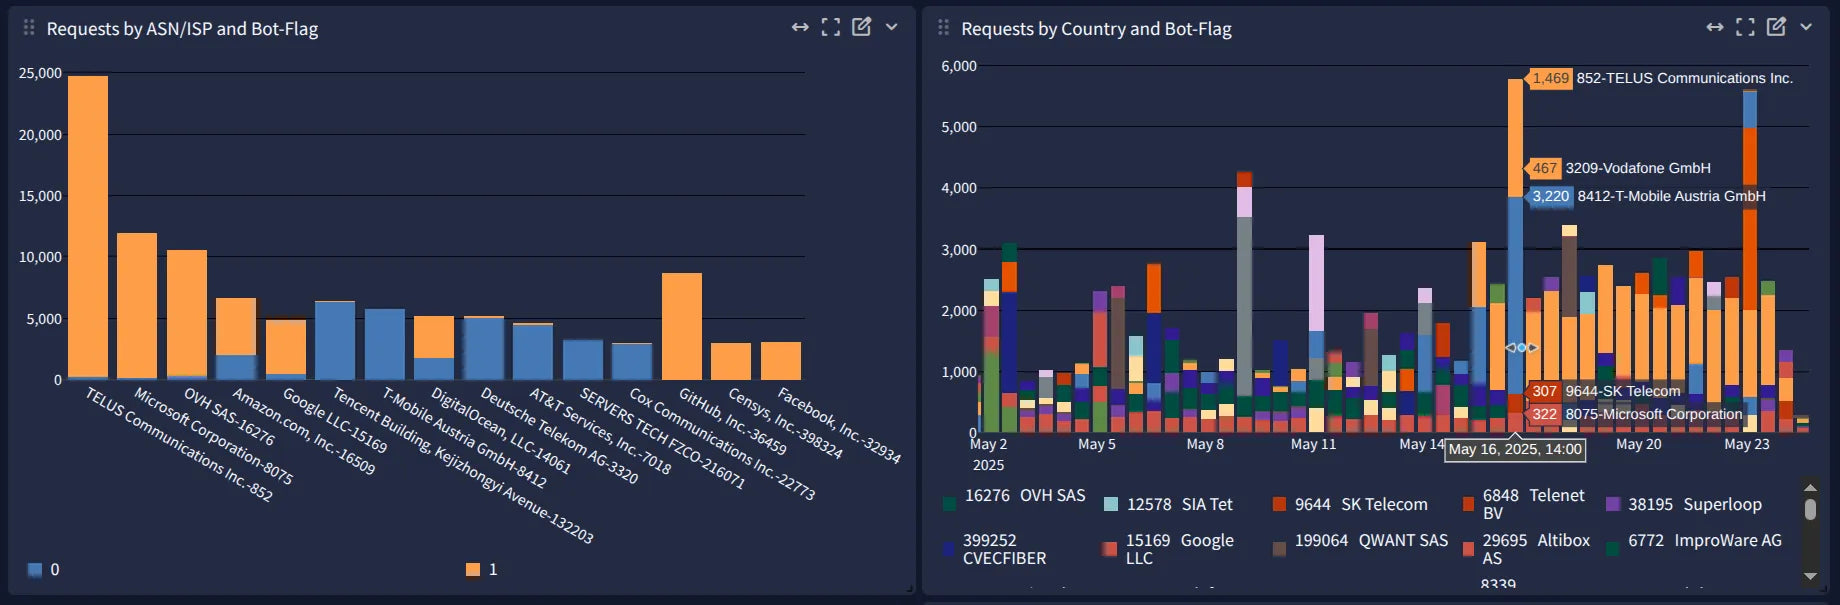Open ASN/ISP panel in fullscreen
This screenshot has width=1840, height=605.
(831, 27)
